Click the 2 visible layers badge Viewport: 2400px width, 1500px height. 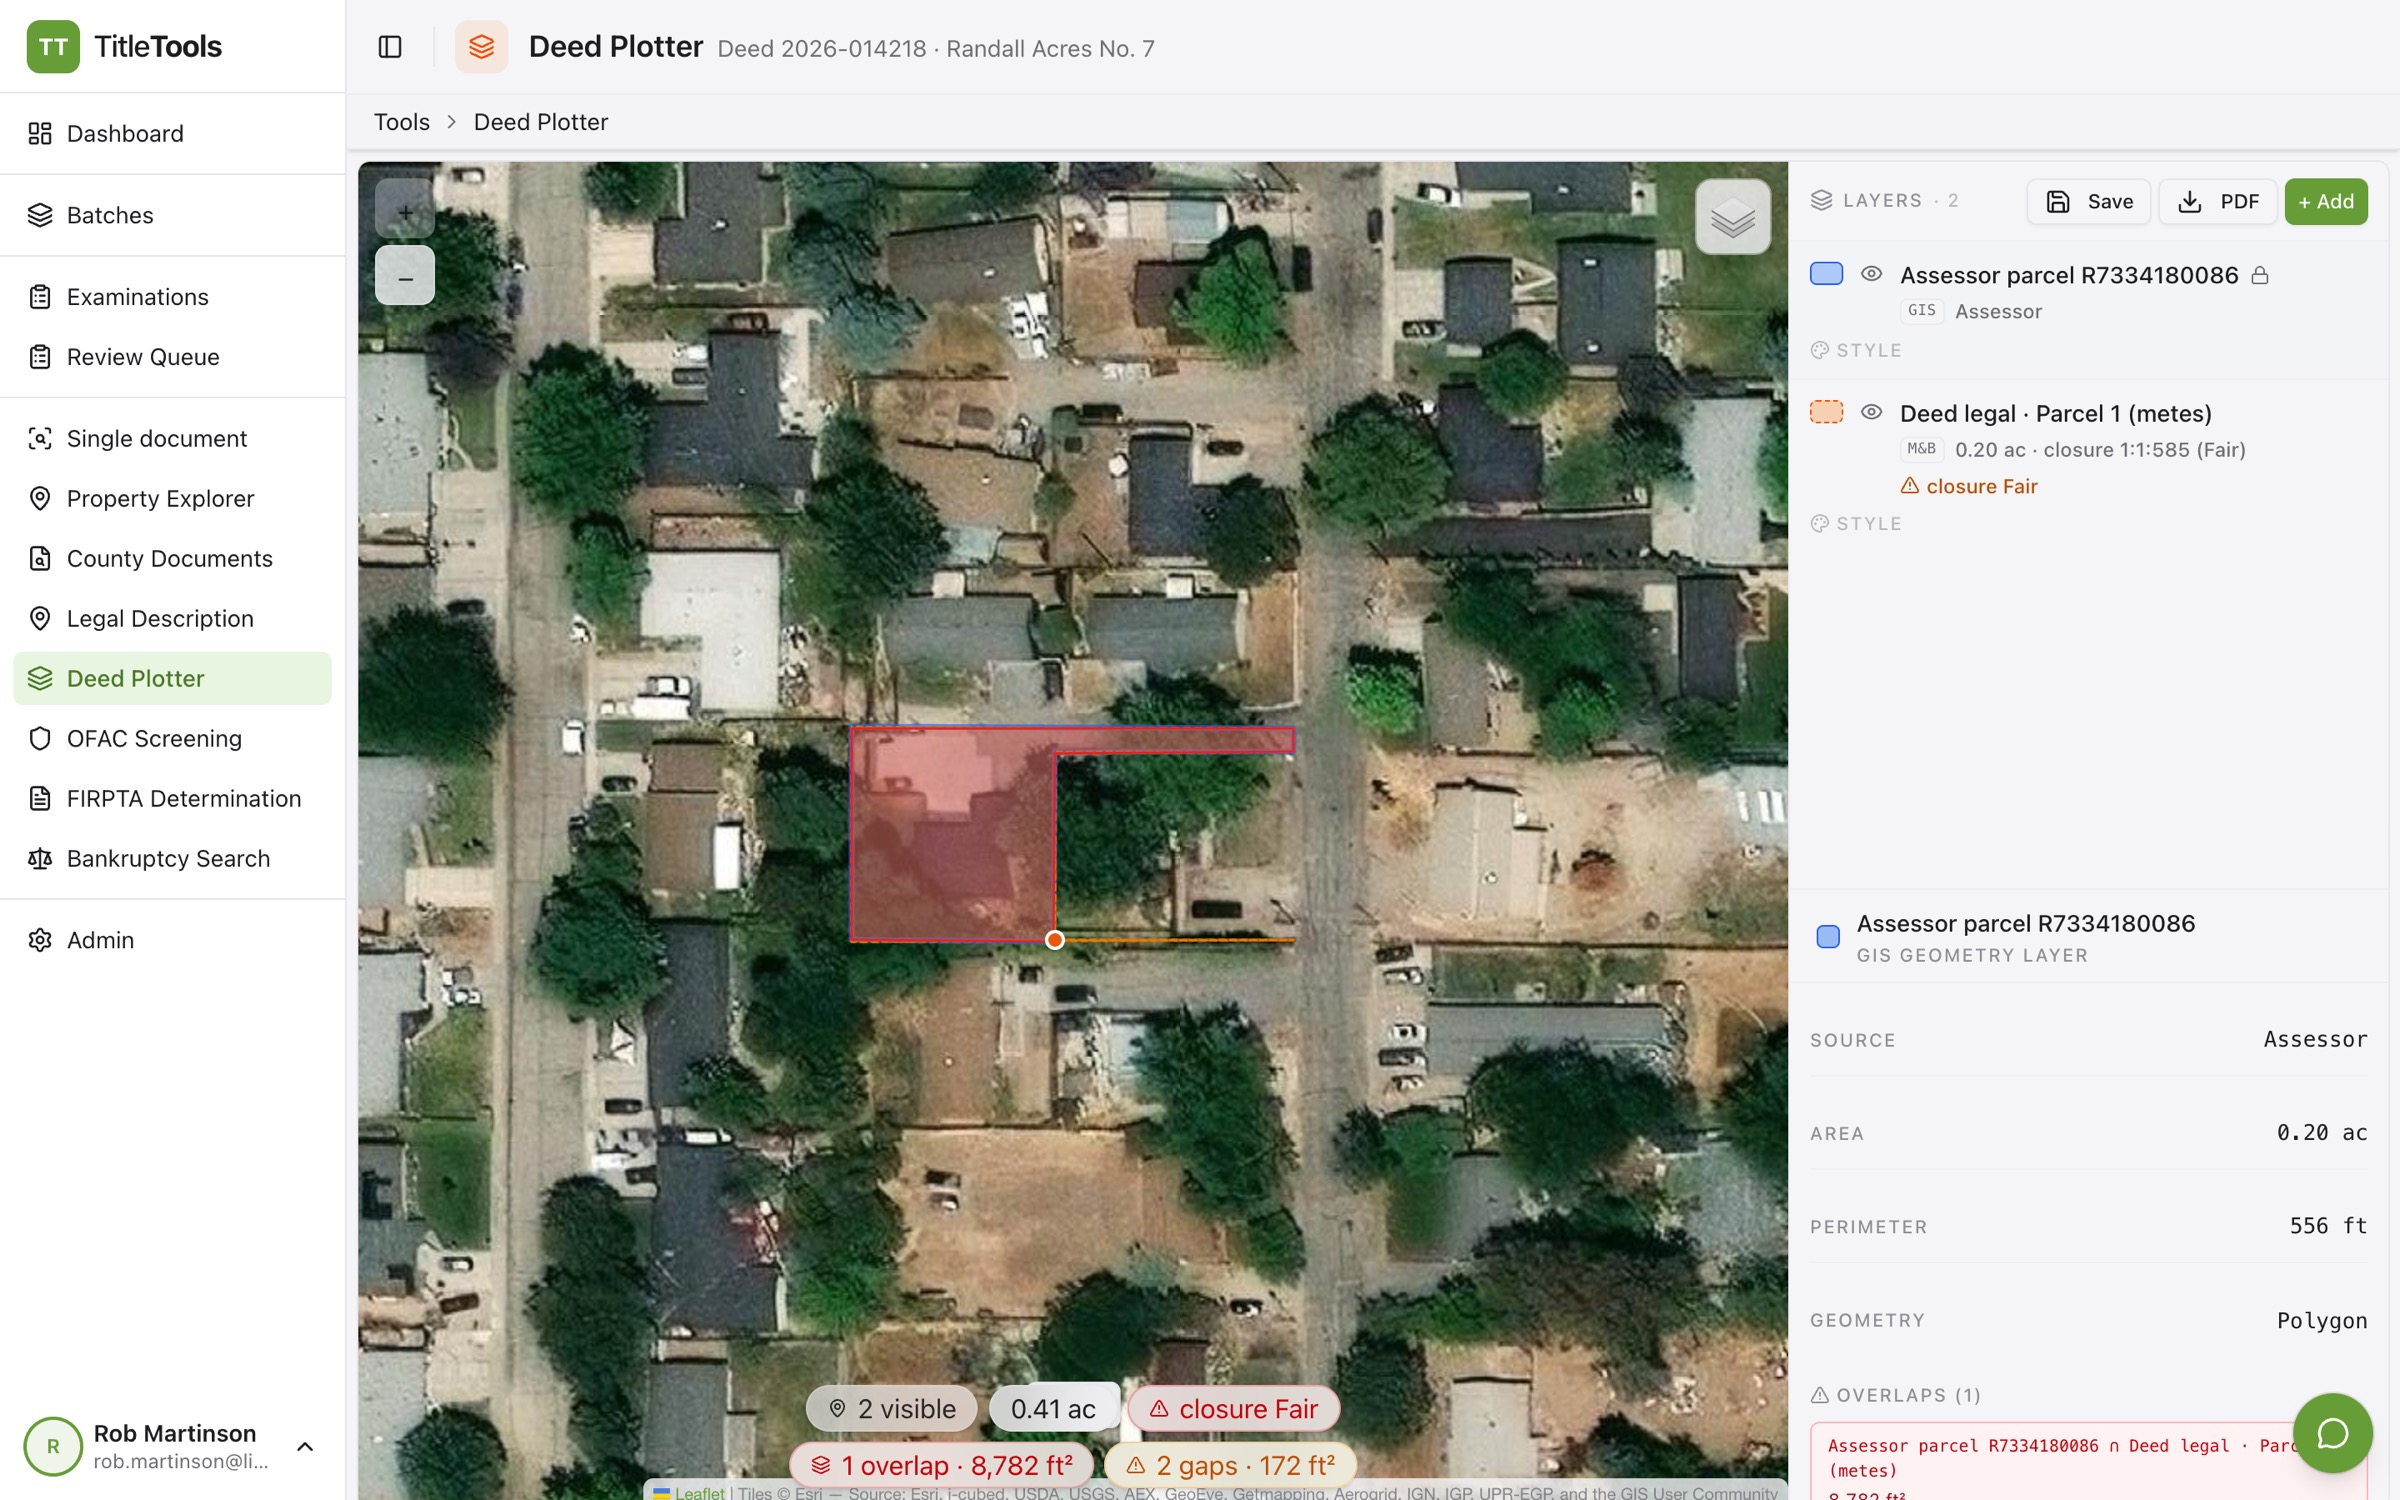892,1408
